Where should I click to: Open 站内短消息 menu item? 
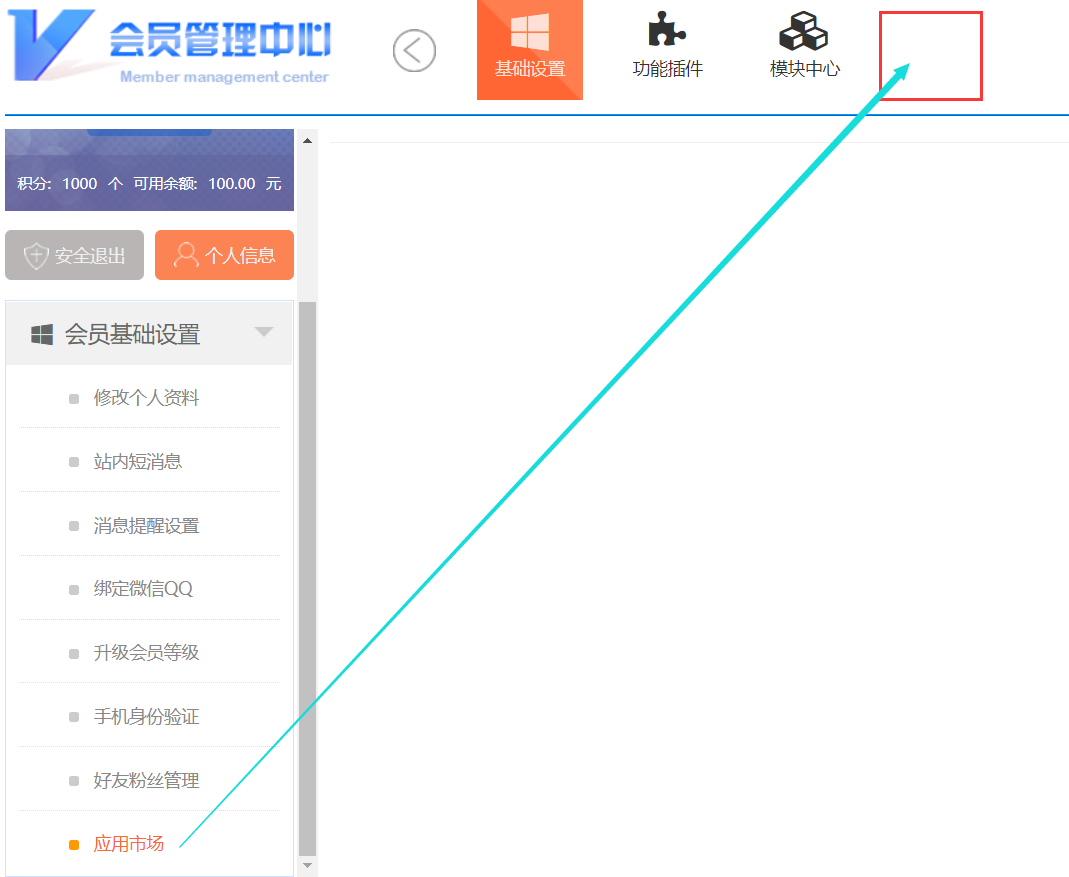coord(138,462)
